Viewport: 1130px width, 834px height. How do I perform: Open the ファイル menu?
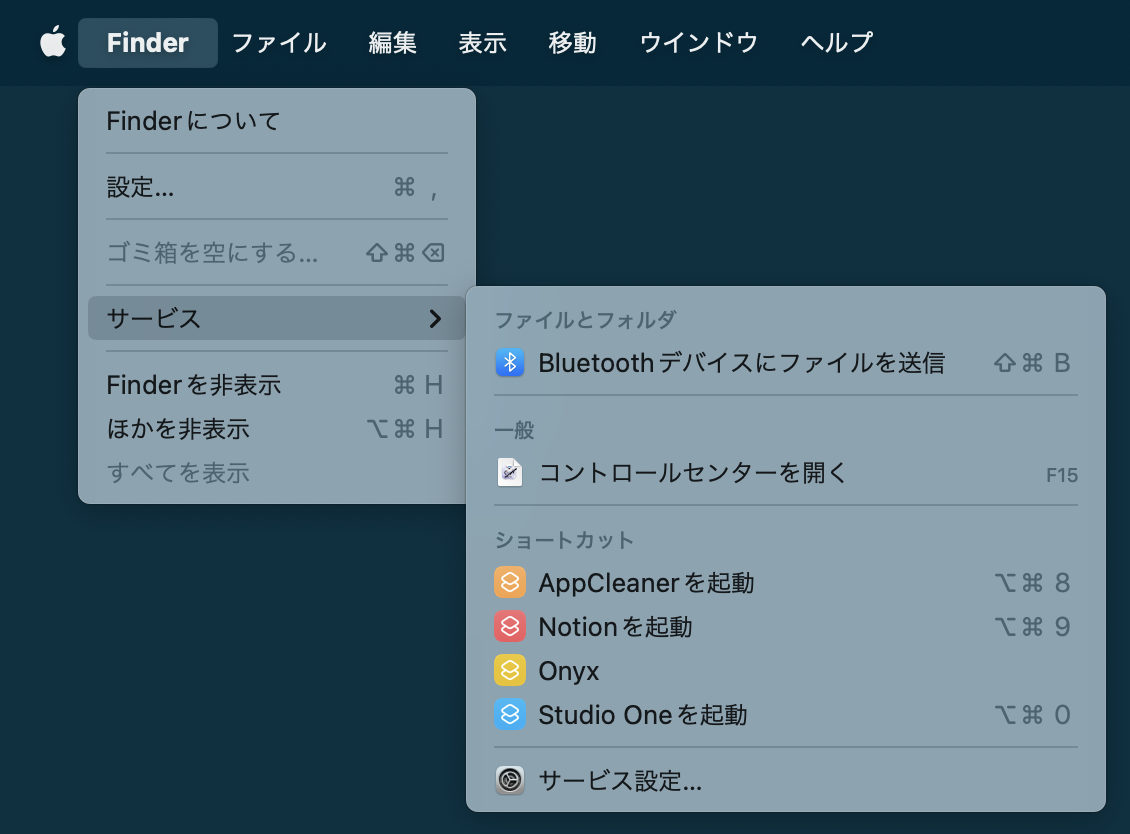coord(279,43)
